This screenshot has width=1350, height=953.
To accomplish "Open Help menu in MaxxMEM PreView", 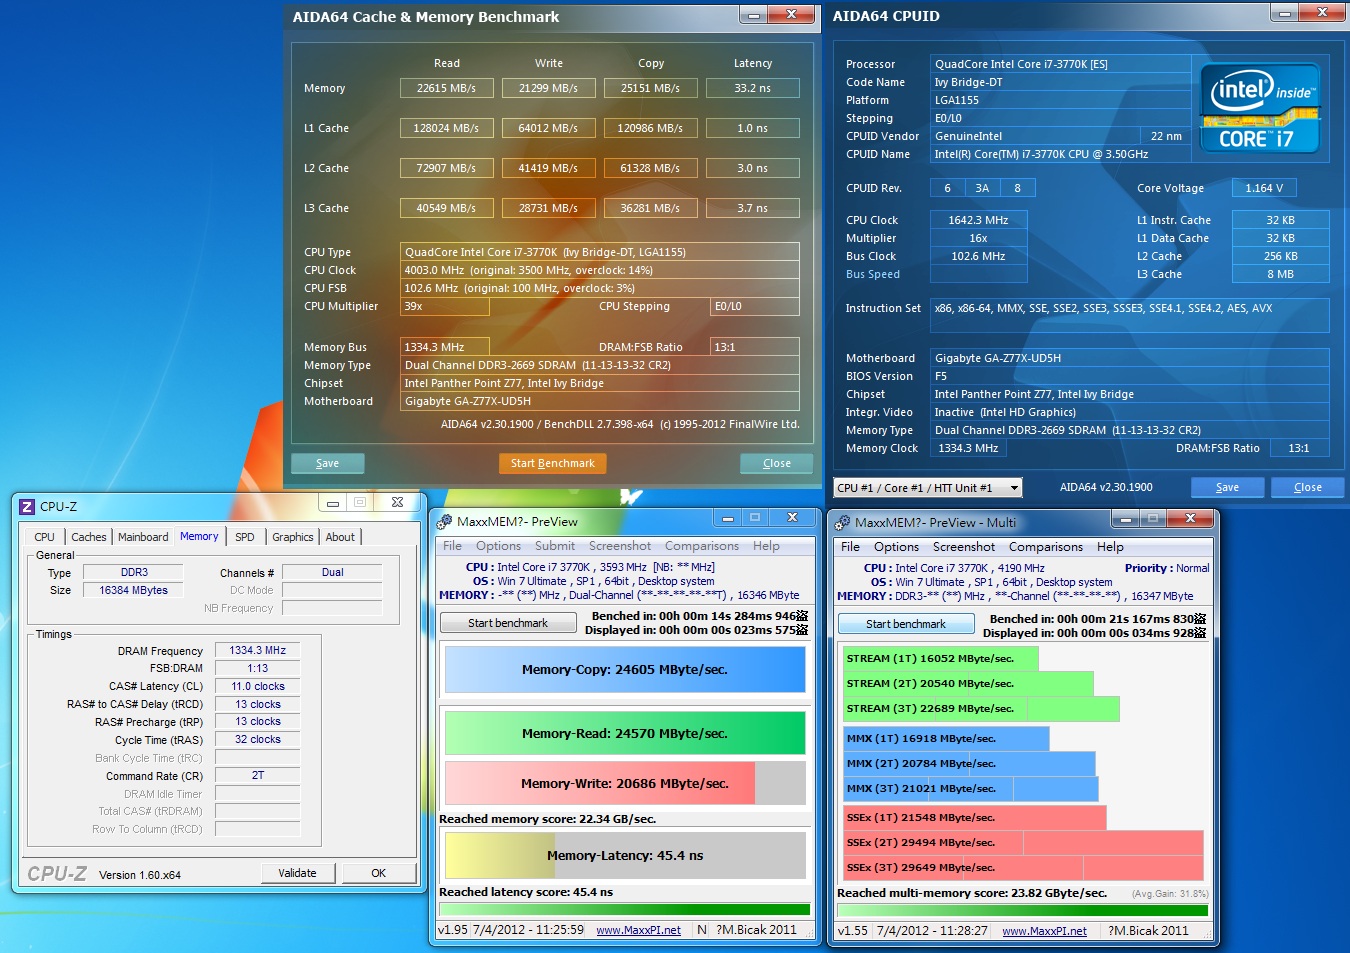I will (x=766, y=546).
